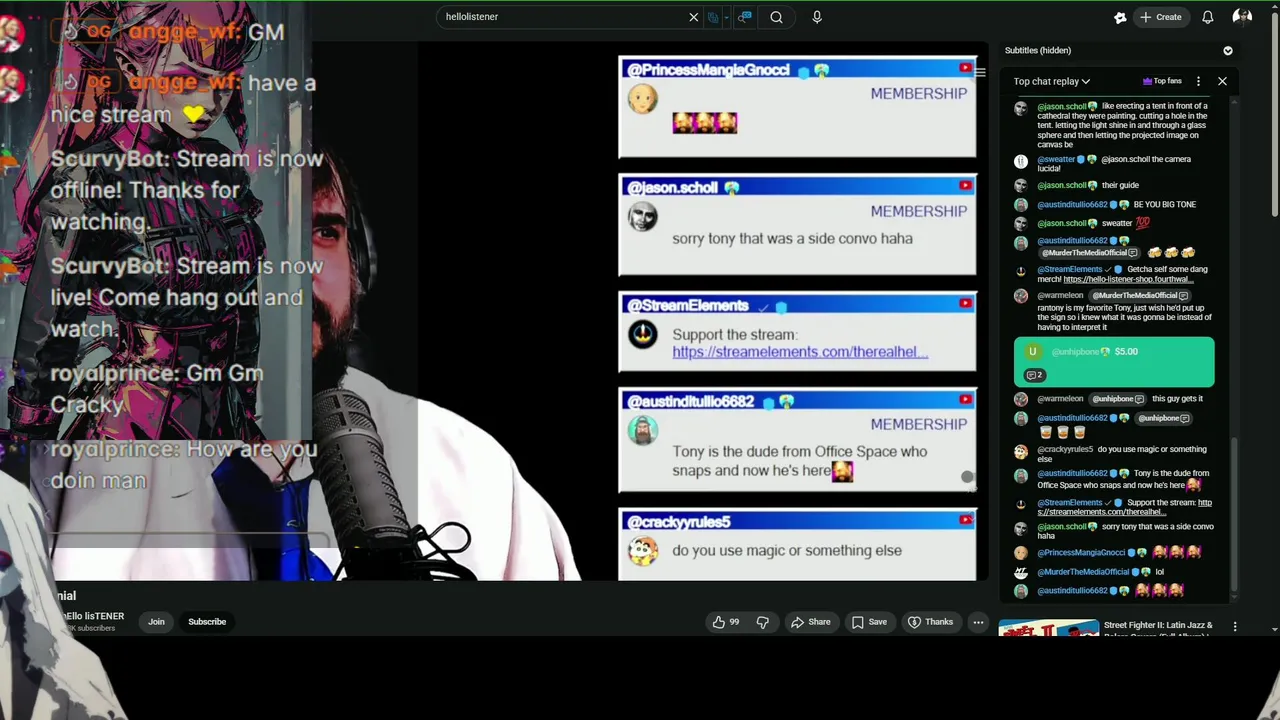Click @PrincessMangiaGnocci username in chat replay

[1081, 552]
